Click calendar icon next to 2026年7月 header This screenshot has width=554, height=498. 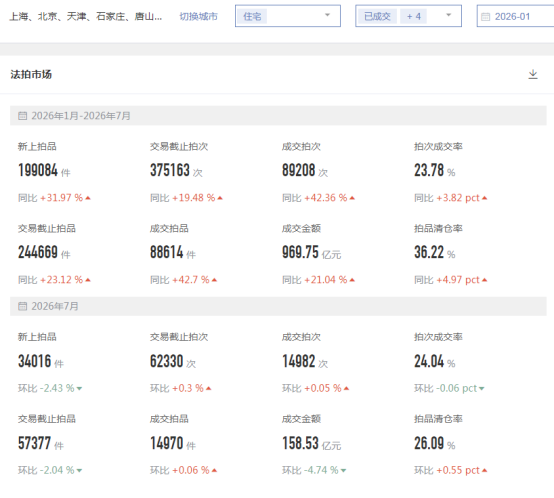click(22, 306)
